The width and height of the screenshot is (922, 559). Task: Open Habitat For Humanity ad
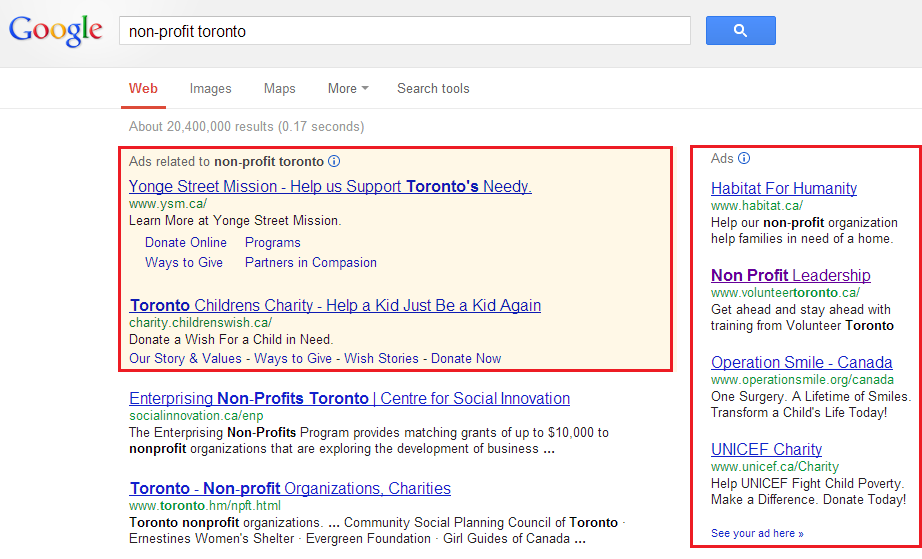click(x=783, y=188)
